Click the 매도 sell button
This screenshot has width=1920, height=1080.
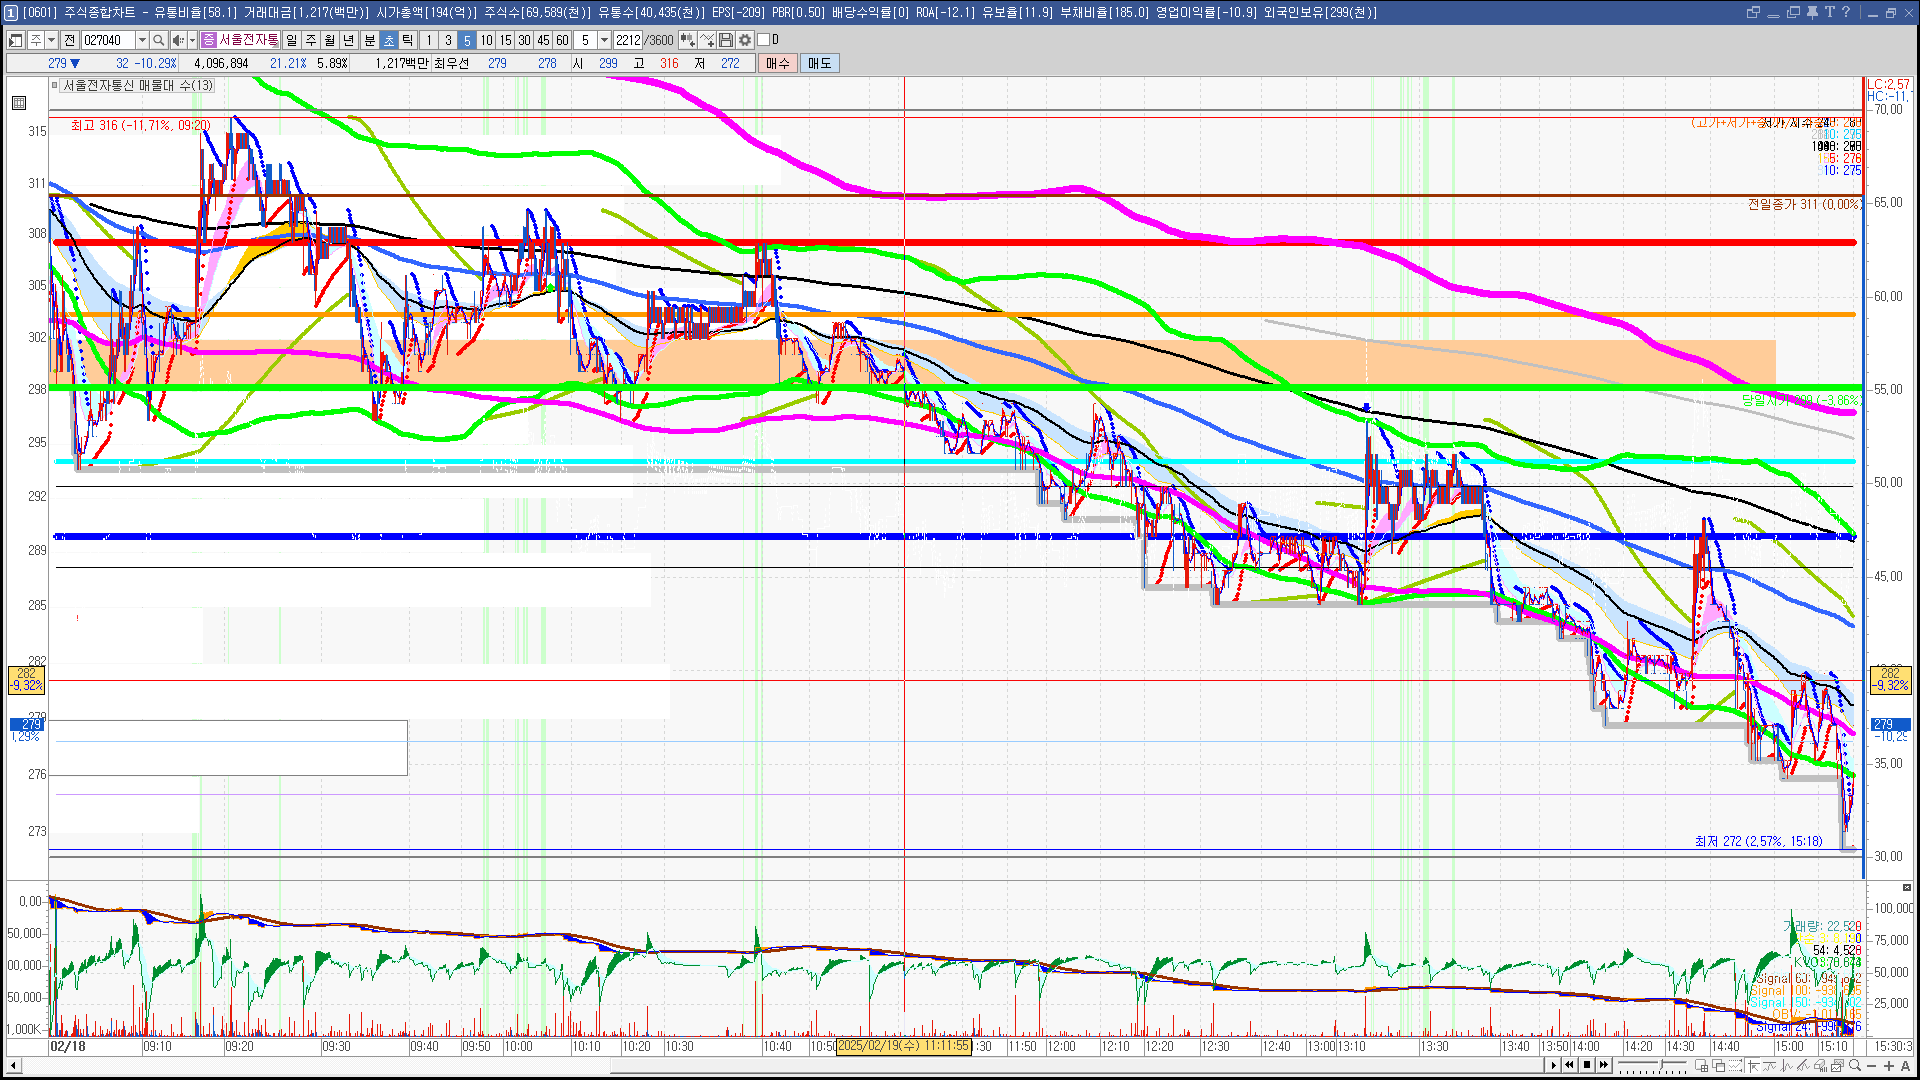coord(820,63)
